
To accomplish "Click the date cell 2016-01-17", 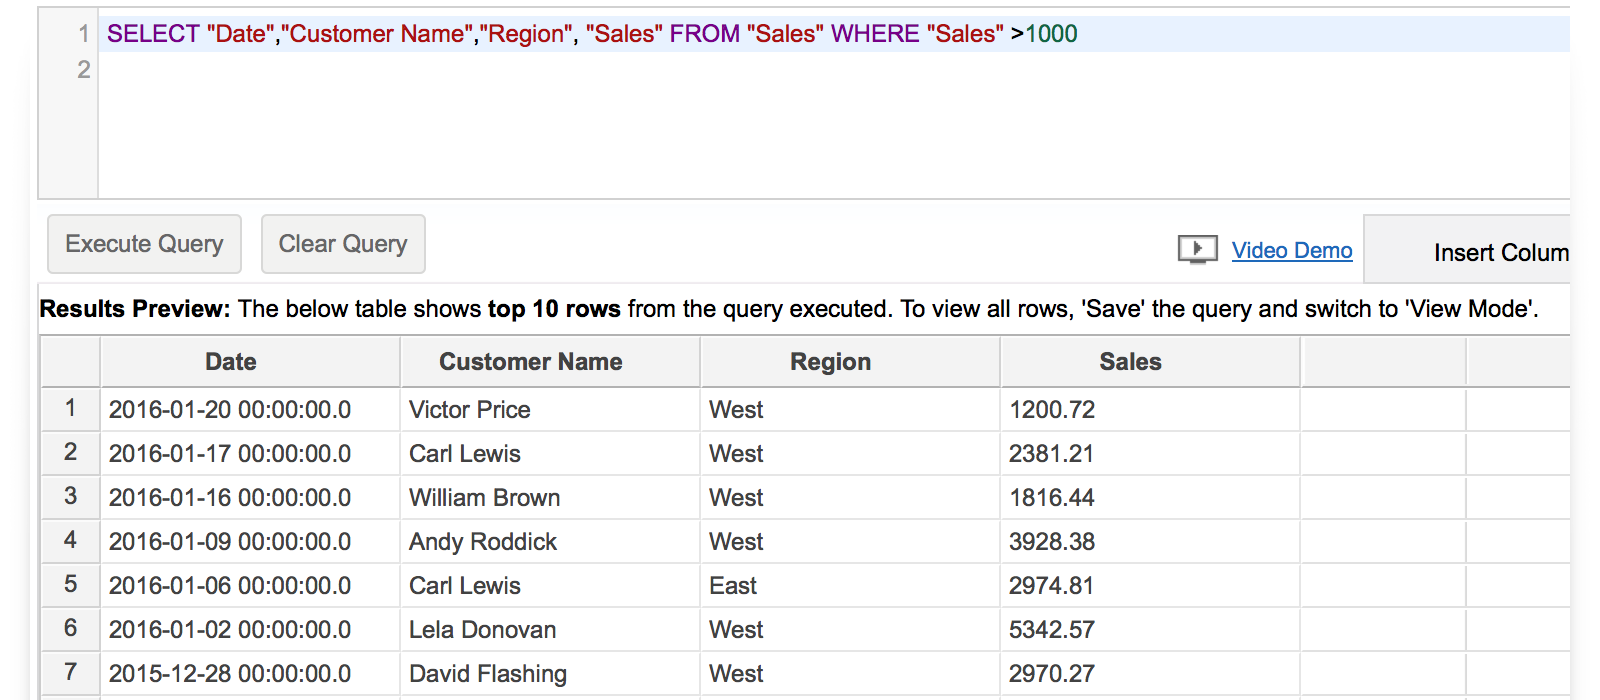I will (230, 454).
